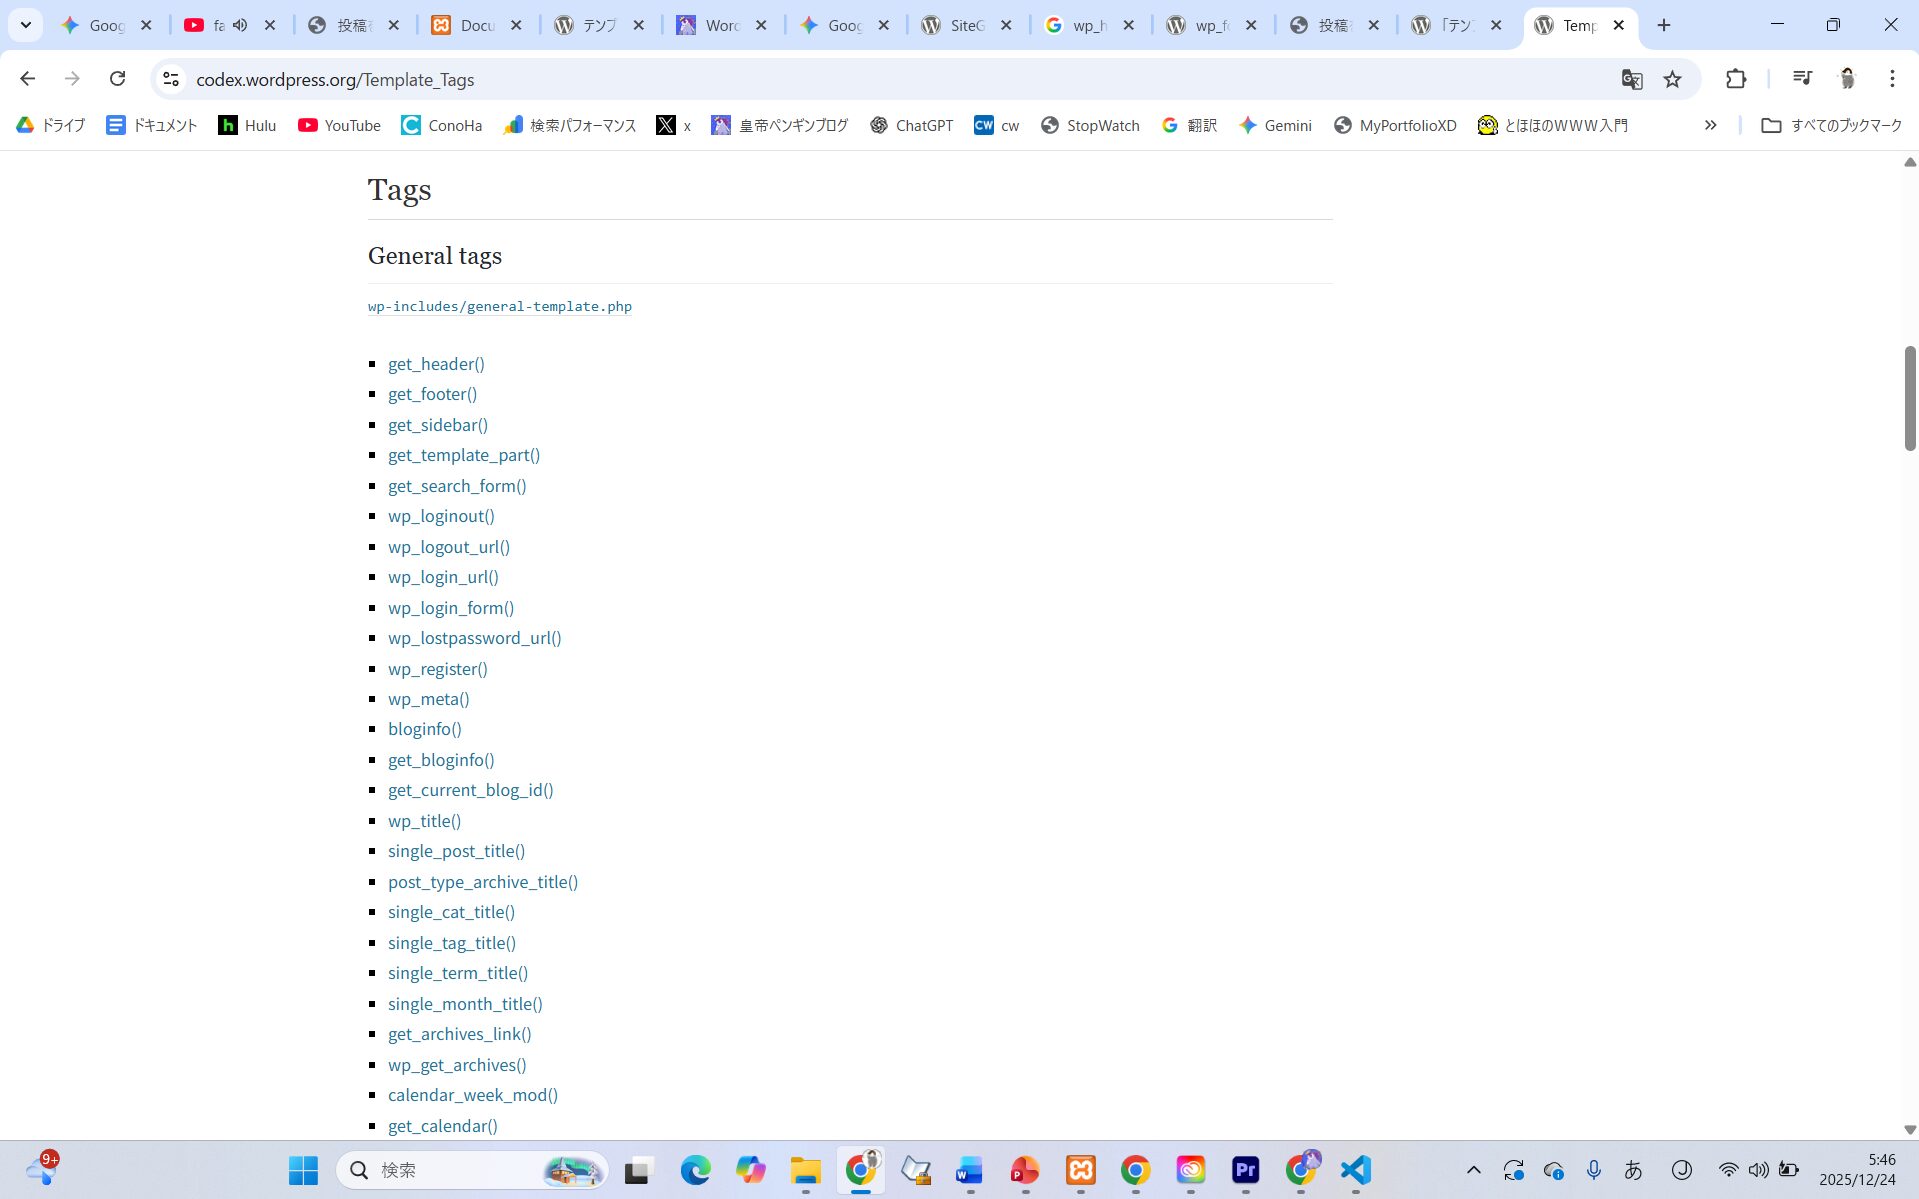Toggle the Japanese IME input mode indicator
Viewport: 1919px width, 1199px height.
[x=1633, y=1170]
